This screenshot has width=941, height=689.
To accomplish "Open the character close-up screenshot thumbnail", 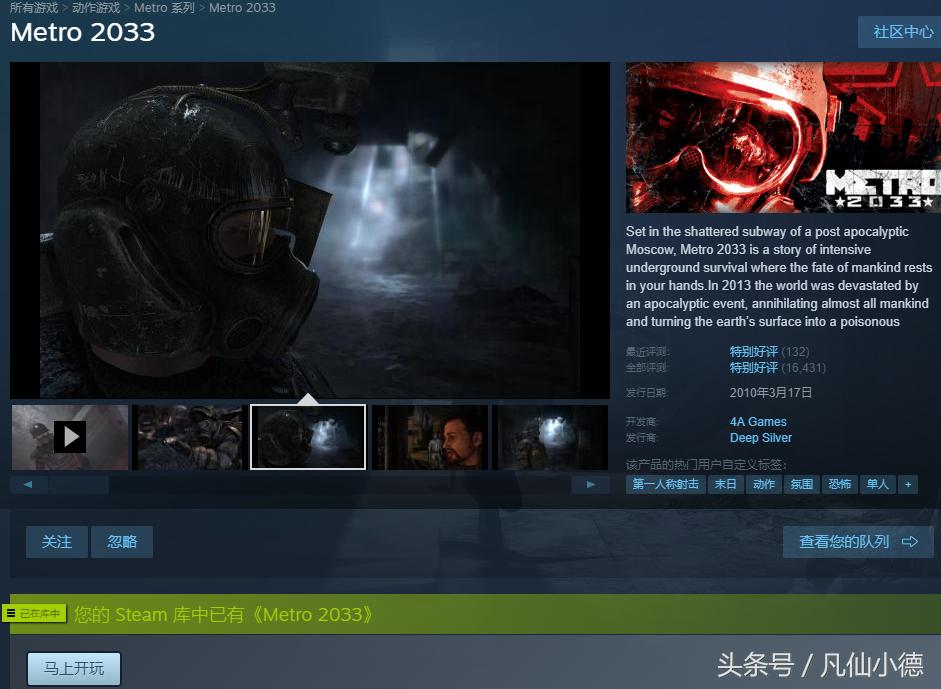I will [x=429, y=436].
